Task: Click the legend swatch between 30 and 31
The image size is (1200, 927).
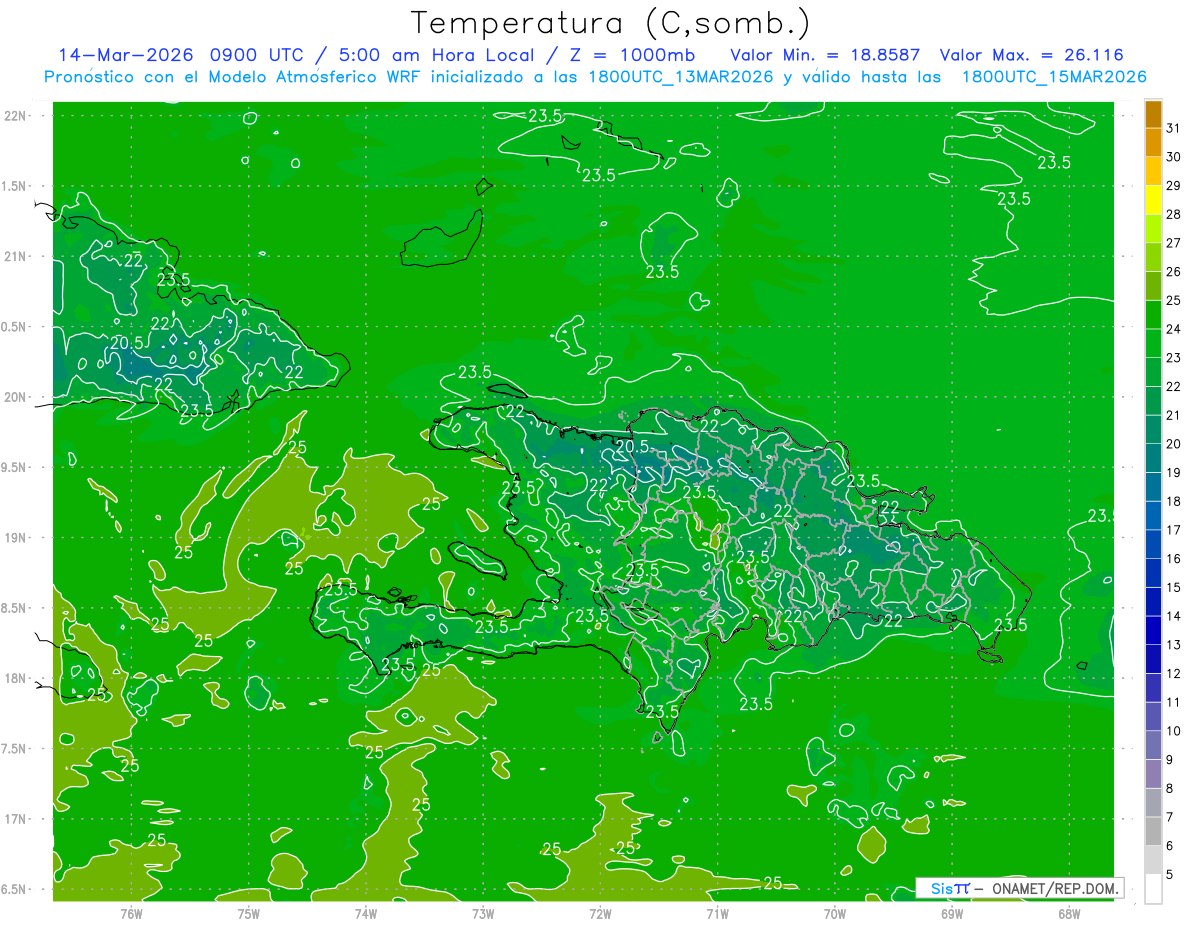Action: pyautogui.click(x=1153, y=143)
